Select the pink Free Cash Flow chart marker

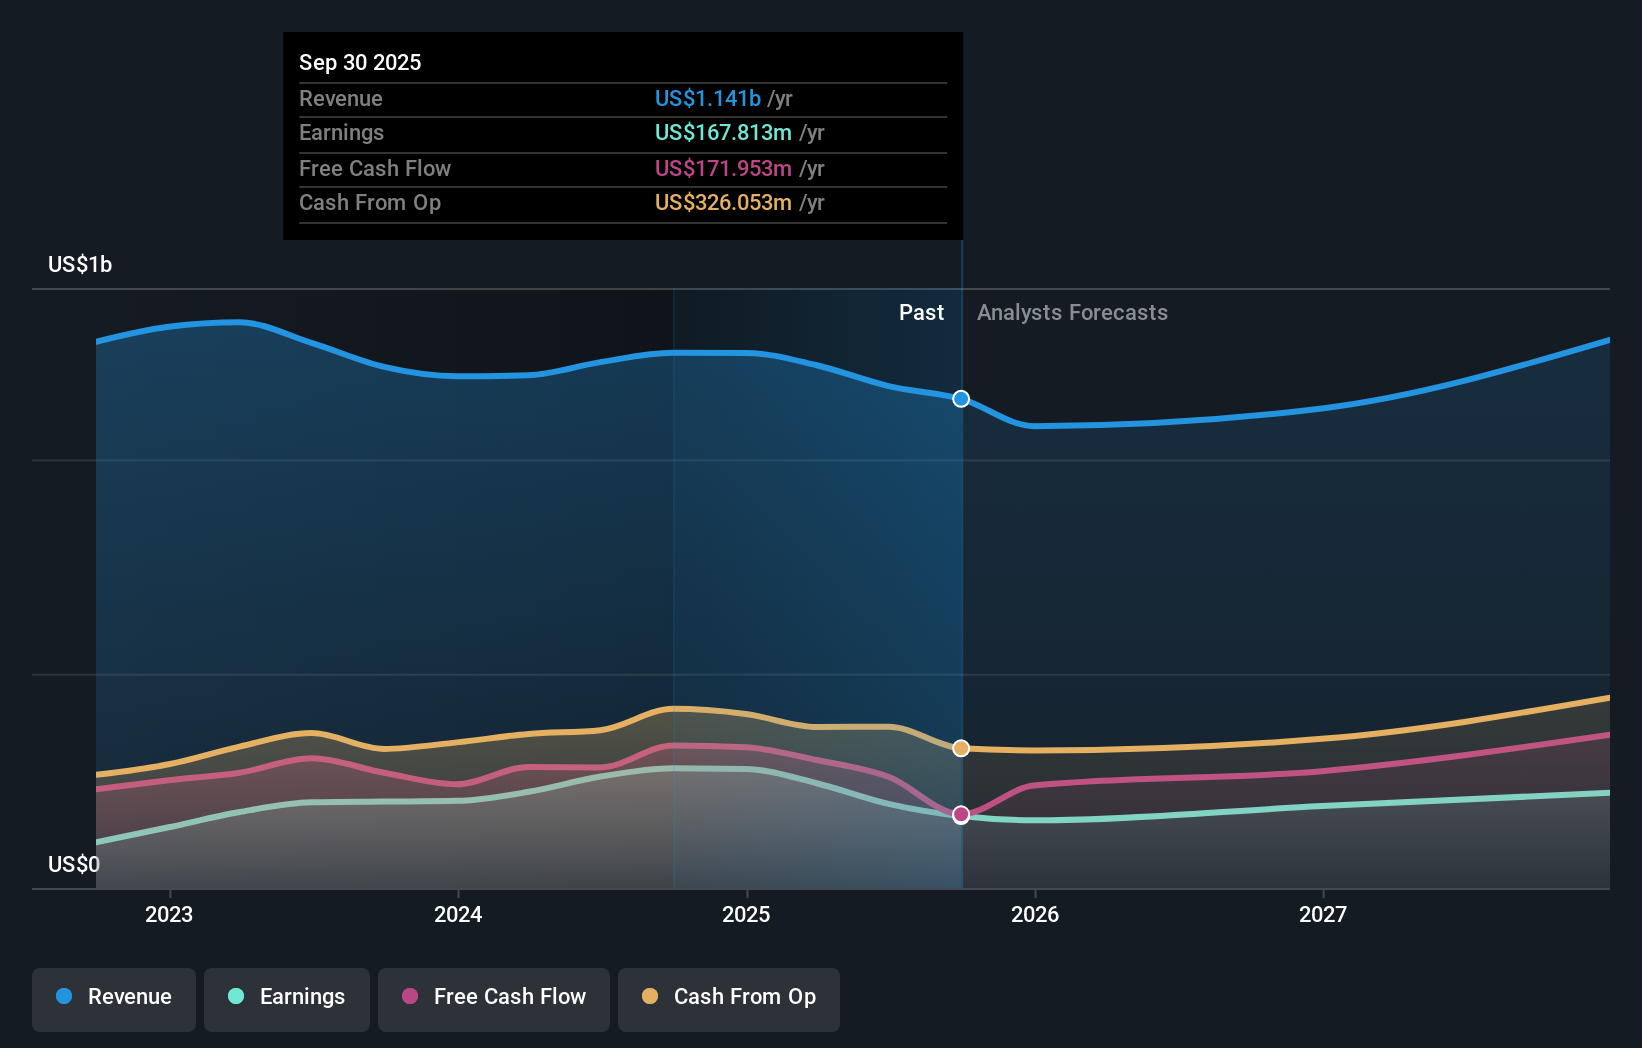pyautogui.click(x=961, y=815)
